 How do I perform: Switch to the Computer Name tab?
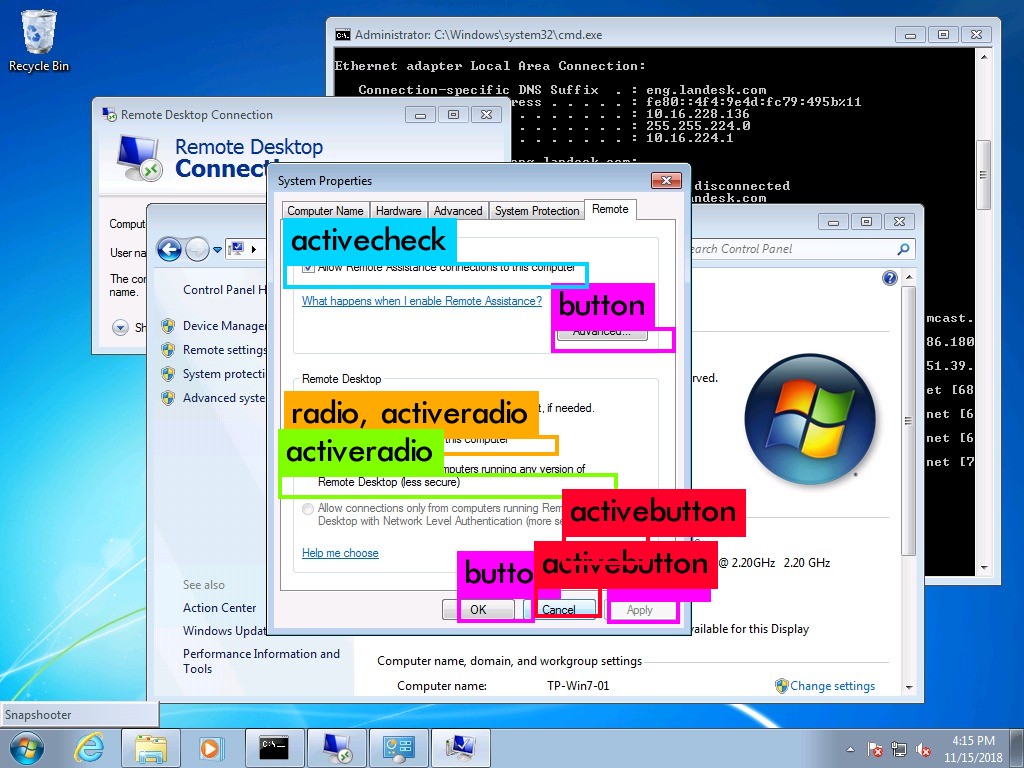pyautogui.click(x=325, y=211)
